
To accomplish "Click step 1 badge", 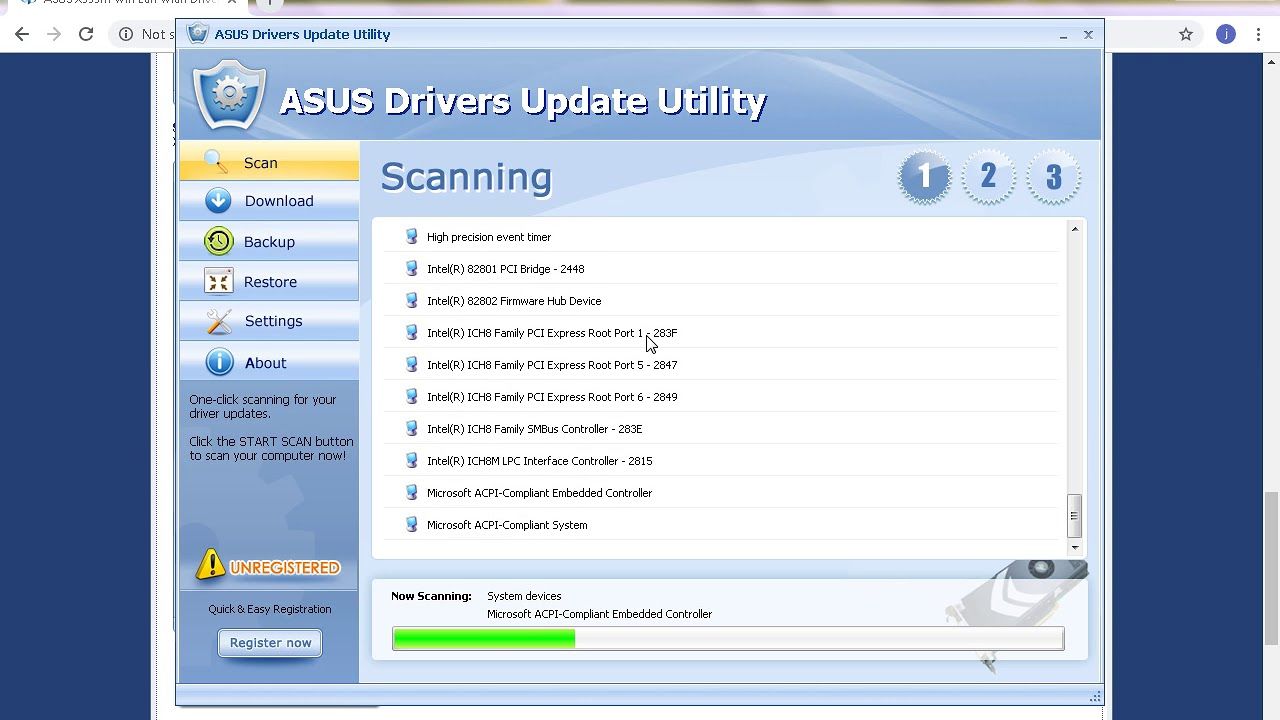I will point(924,177).
